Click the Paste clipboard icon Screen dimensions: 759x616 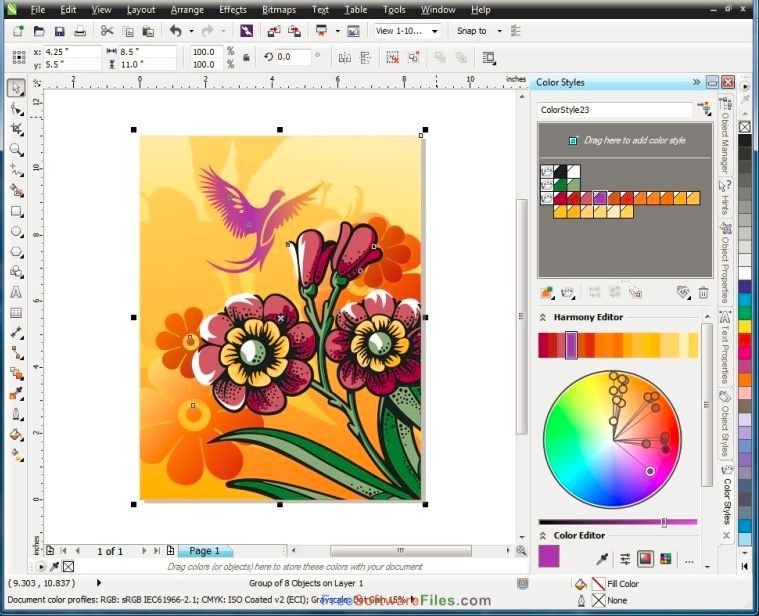pyautogui.click(x=148, y=31)
